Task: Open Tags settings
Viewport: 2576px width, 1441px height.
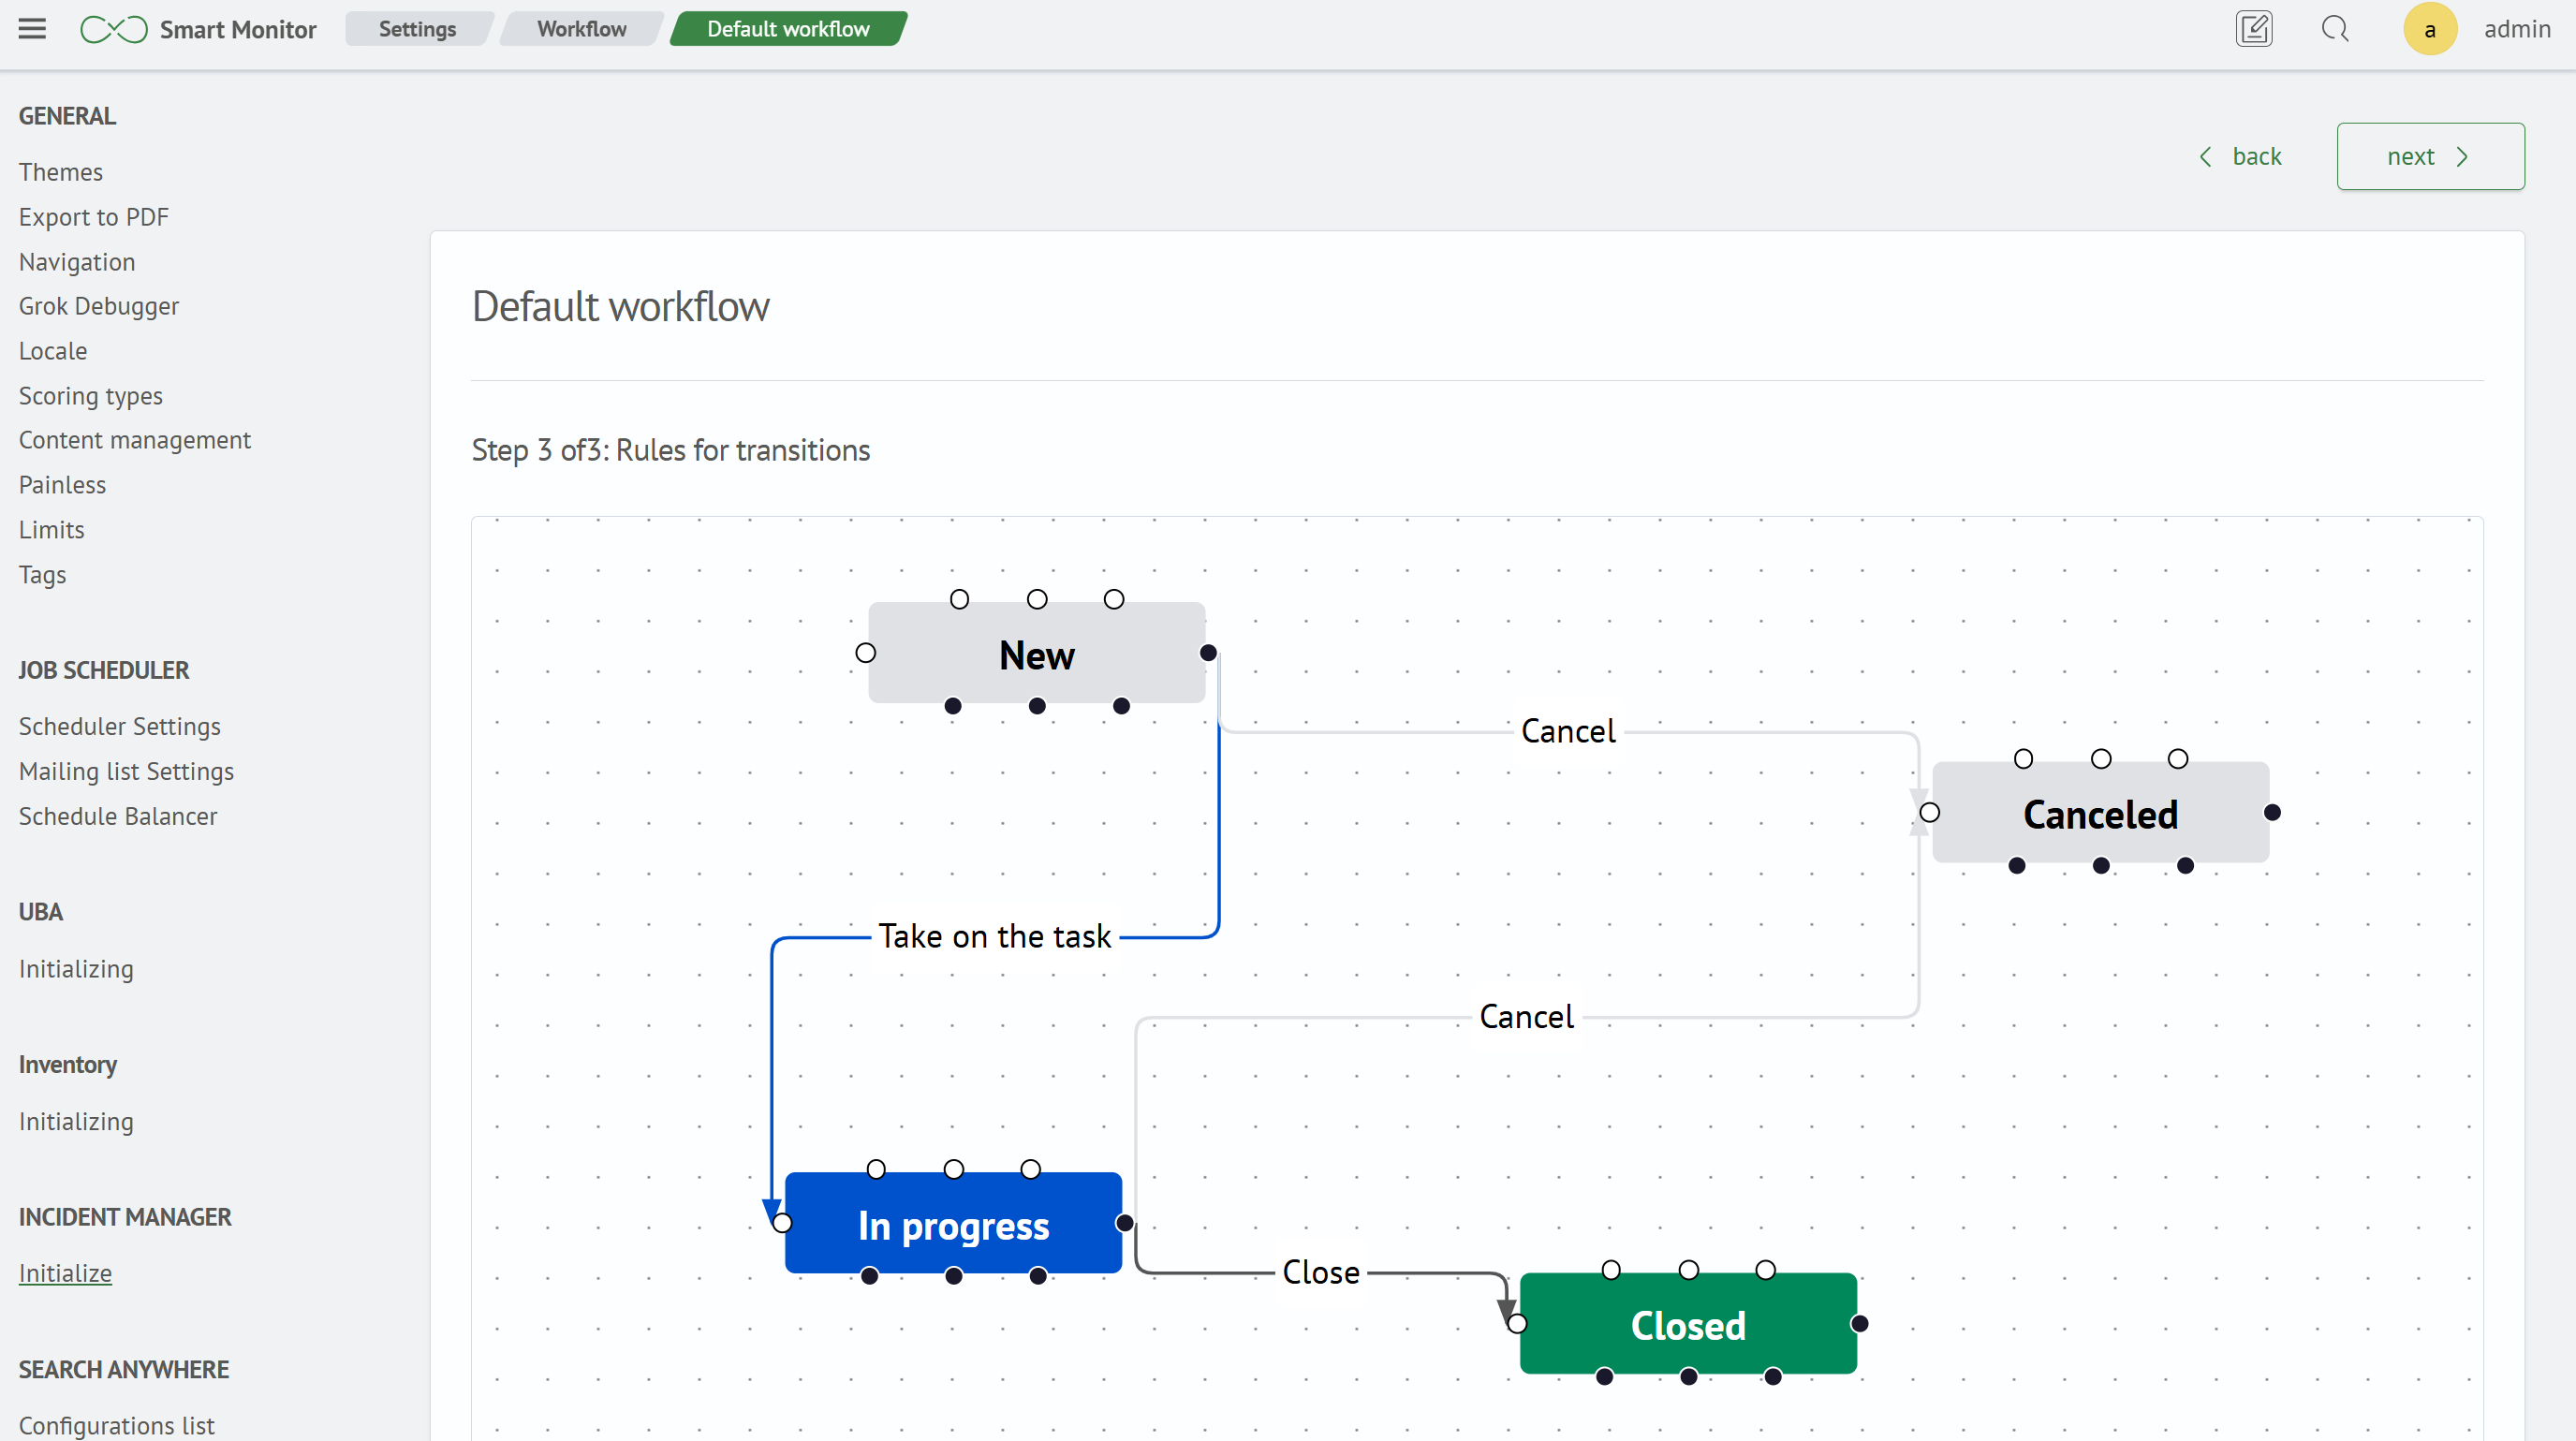Action: click(x=43, y=575)
